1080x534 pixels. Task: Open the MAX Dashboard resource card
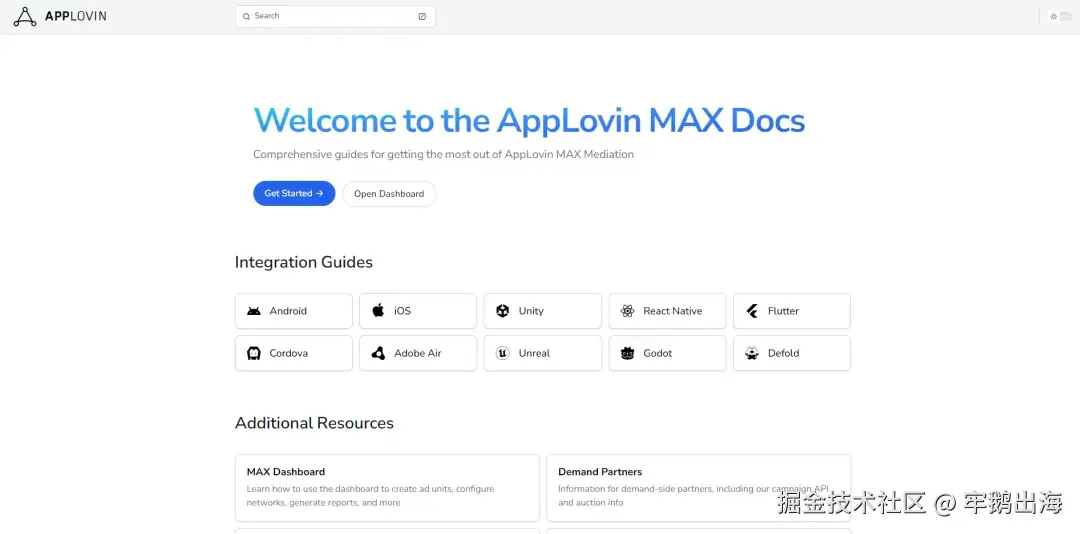[x=387, y=488]
